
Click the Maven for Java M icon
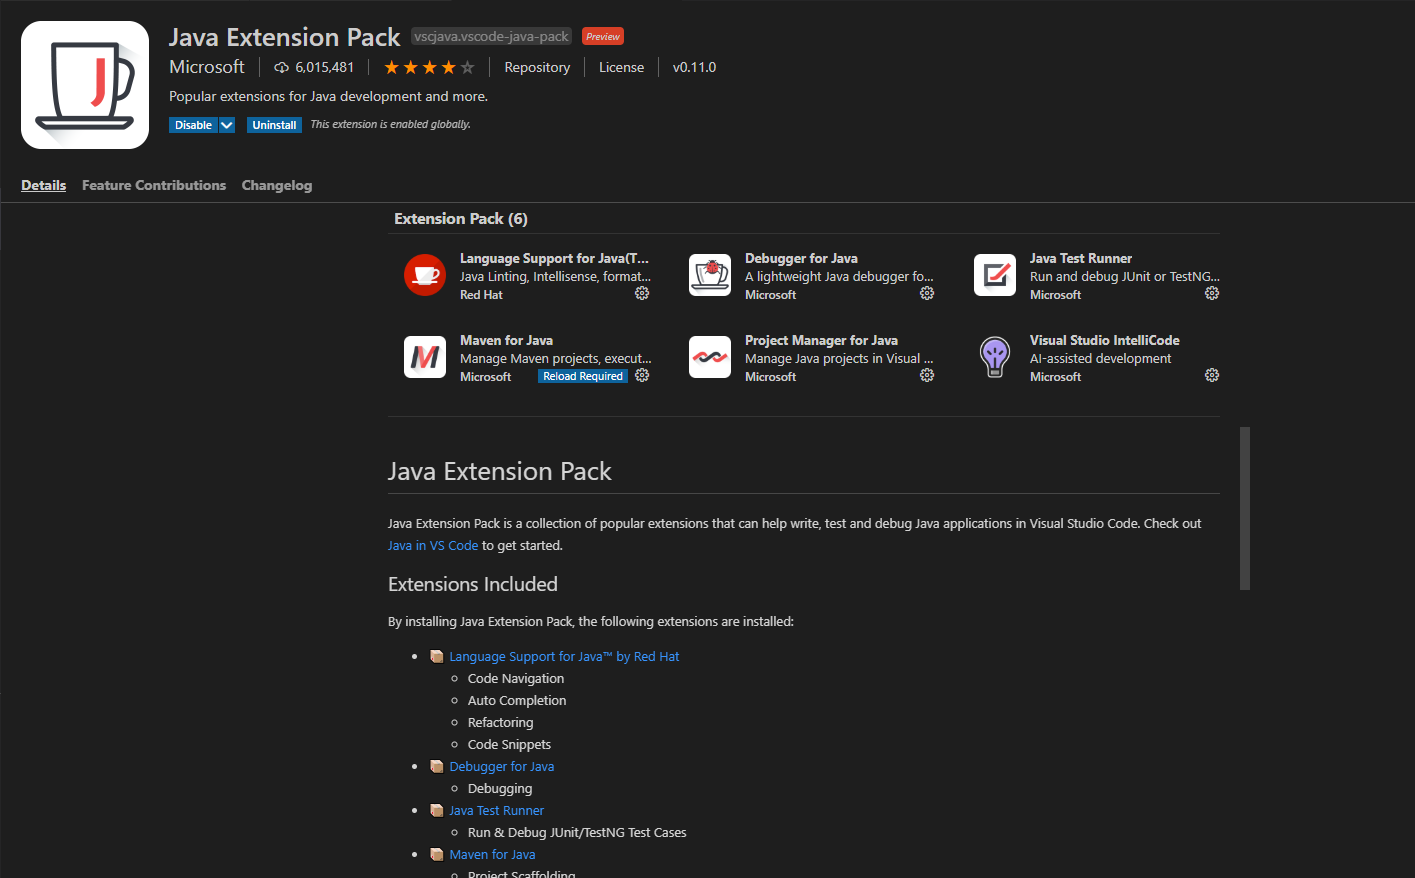pos(424,356)
